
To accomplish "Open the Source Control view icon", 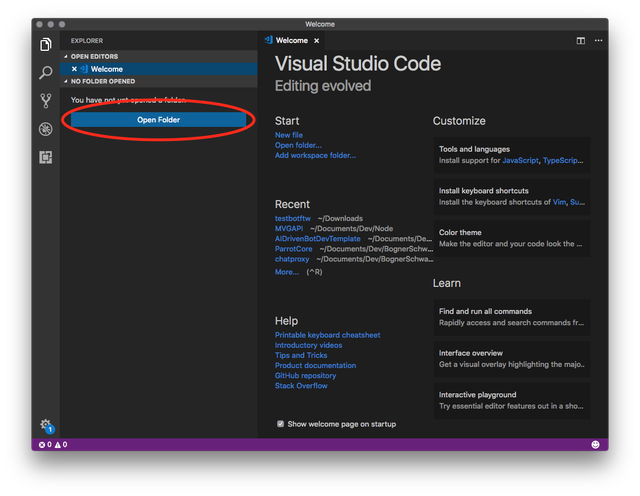I will pos(46,101).
